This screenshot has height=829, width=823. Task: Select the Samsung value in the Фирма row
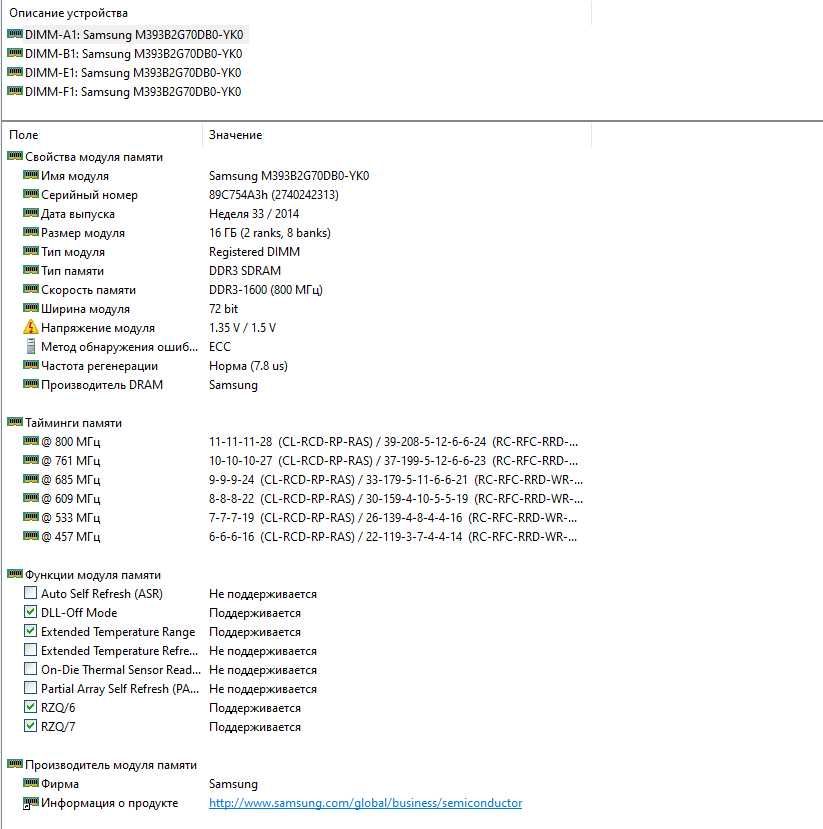233,784
